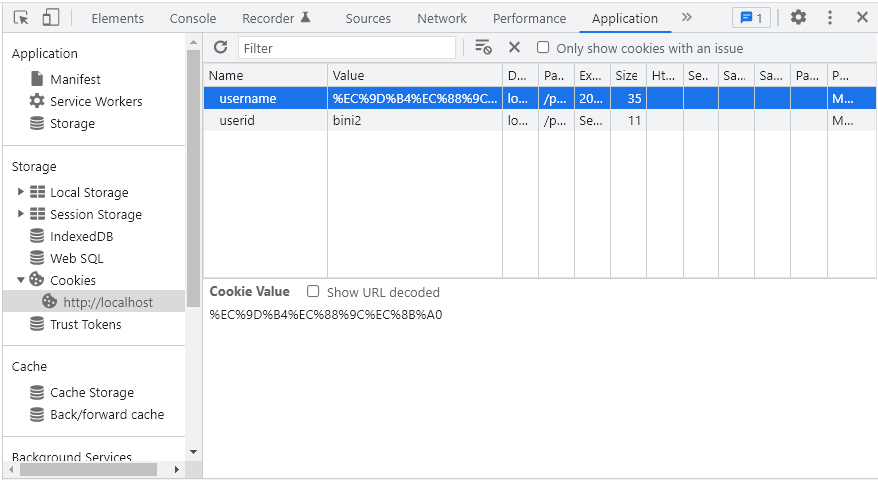878x480 pixels.
Task: Open the console messages issue badge
Action: (750, 18)
